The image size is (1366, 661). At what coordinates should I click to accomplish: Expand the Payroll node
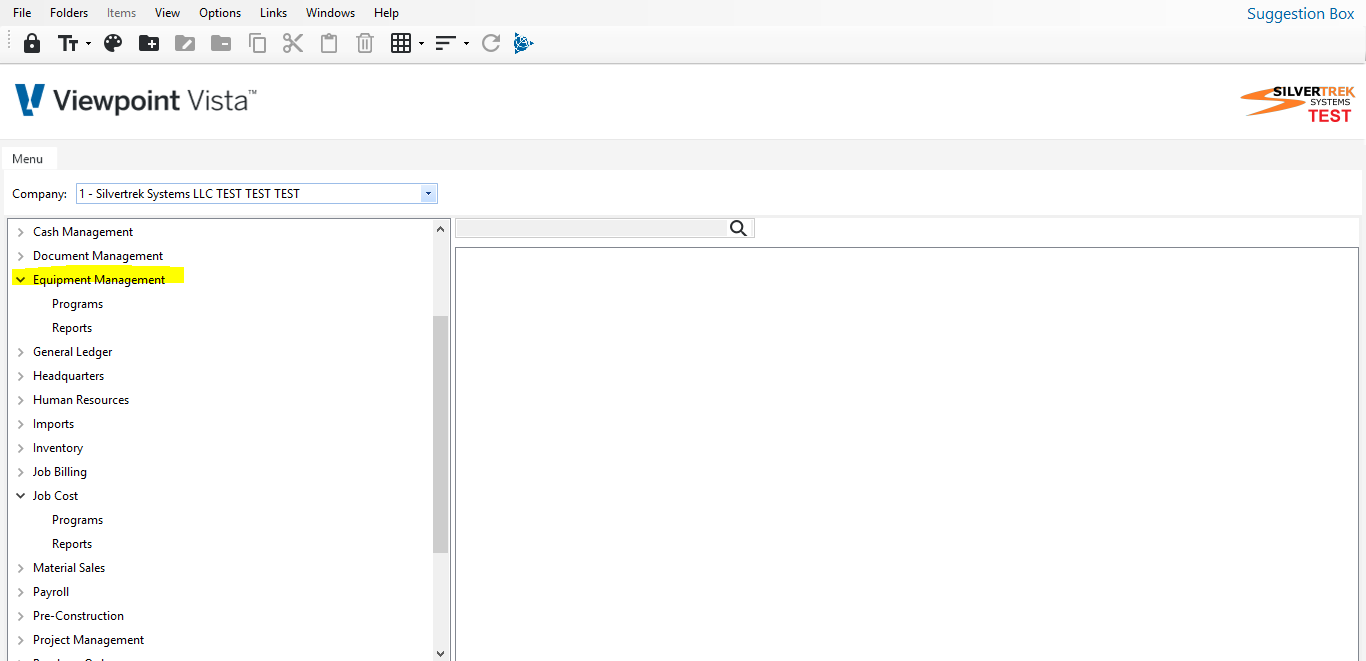click(20, 592)
